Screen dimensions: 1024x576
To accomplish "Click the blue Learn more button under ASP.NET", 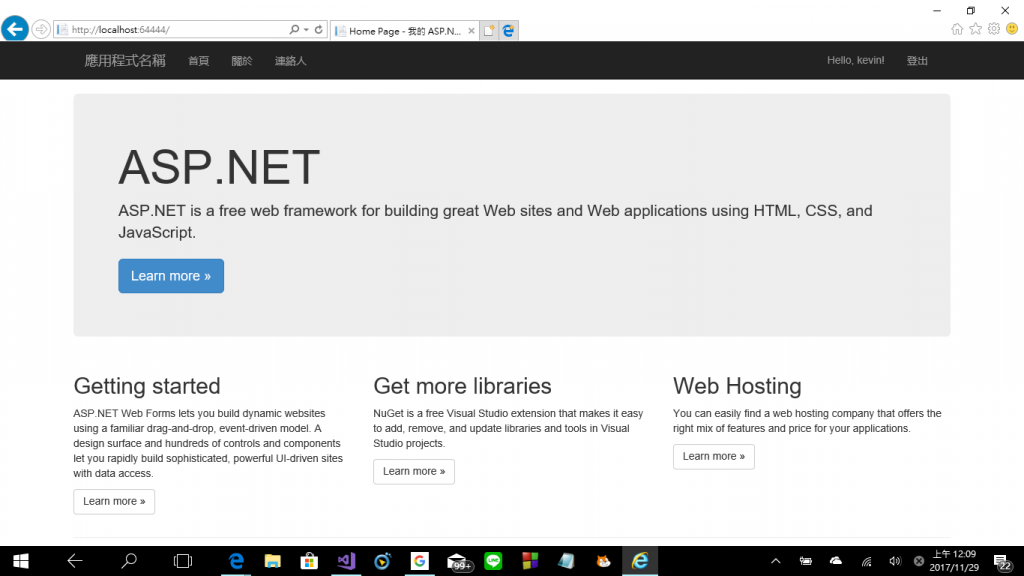I will click(x=171, y=276).
